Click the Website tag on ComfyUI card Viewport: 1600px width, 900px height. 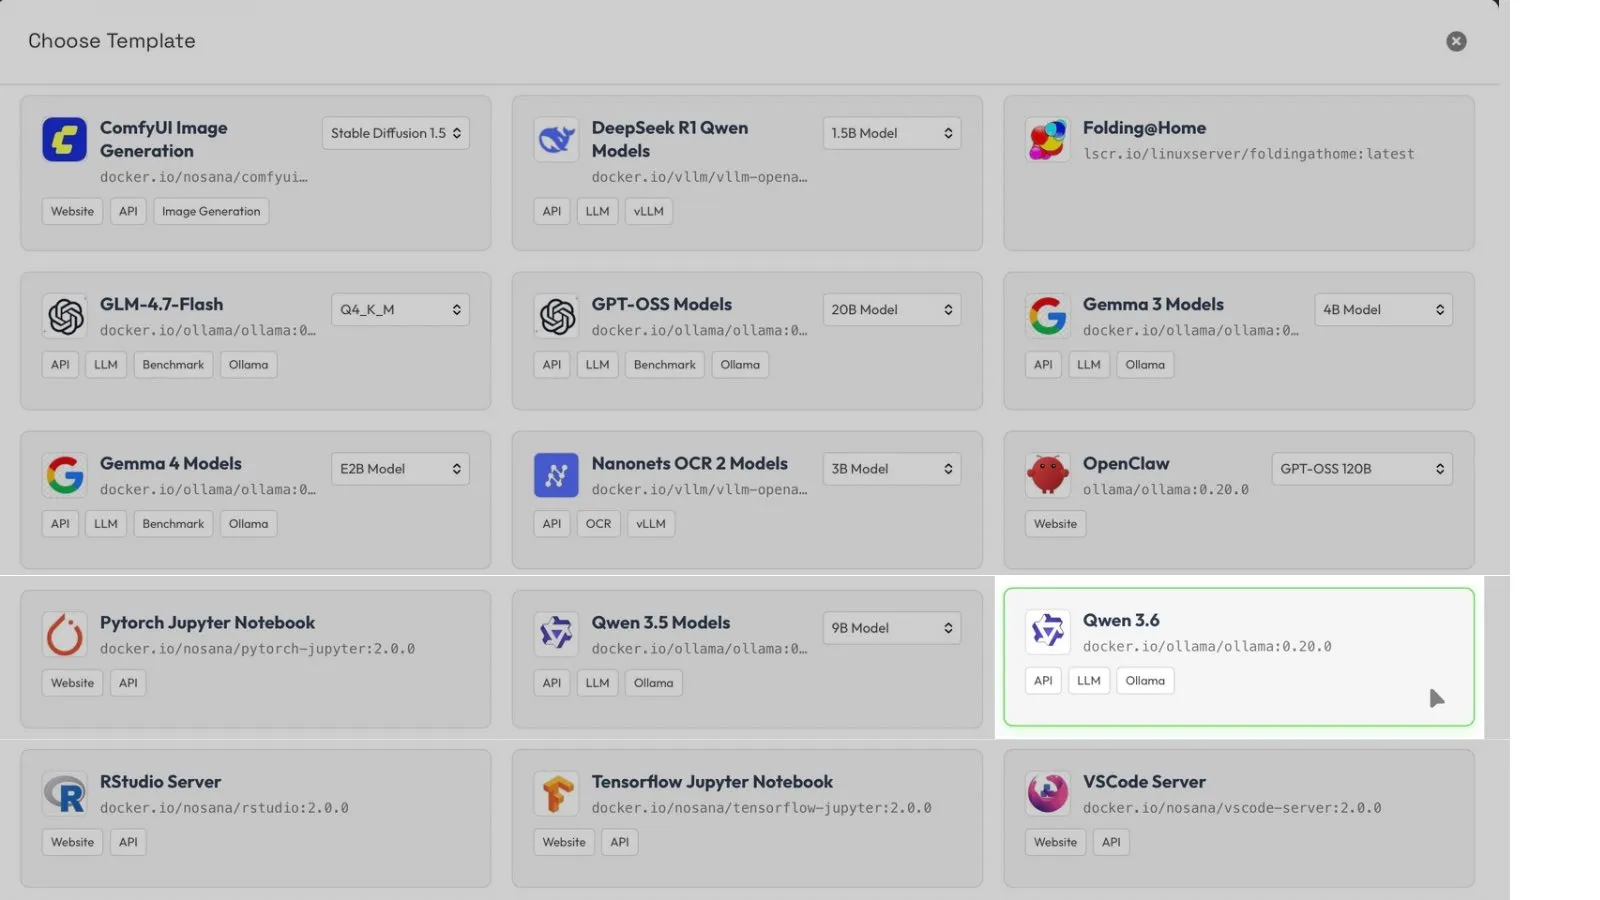click(72, 211)
